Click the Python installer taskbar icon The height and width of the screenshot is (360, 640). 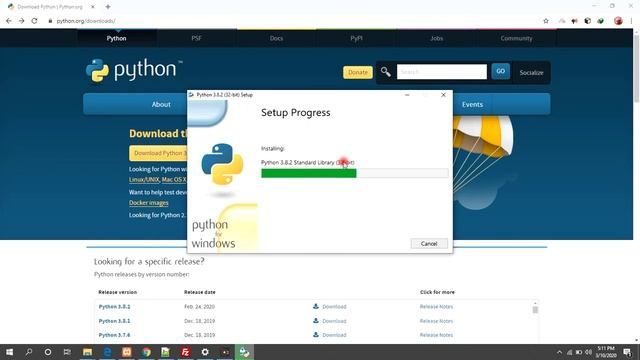click(244, 352)
